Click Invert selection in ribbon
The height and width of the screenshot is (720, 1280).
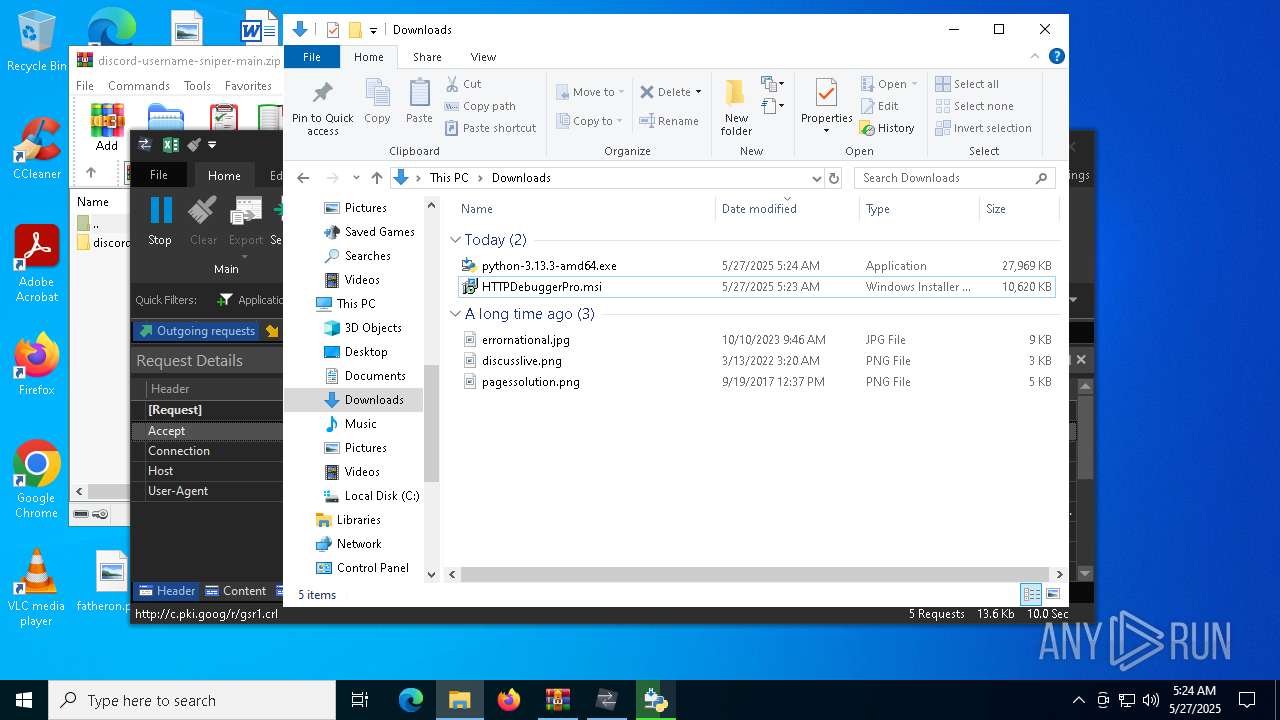tap(984, 128)
